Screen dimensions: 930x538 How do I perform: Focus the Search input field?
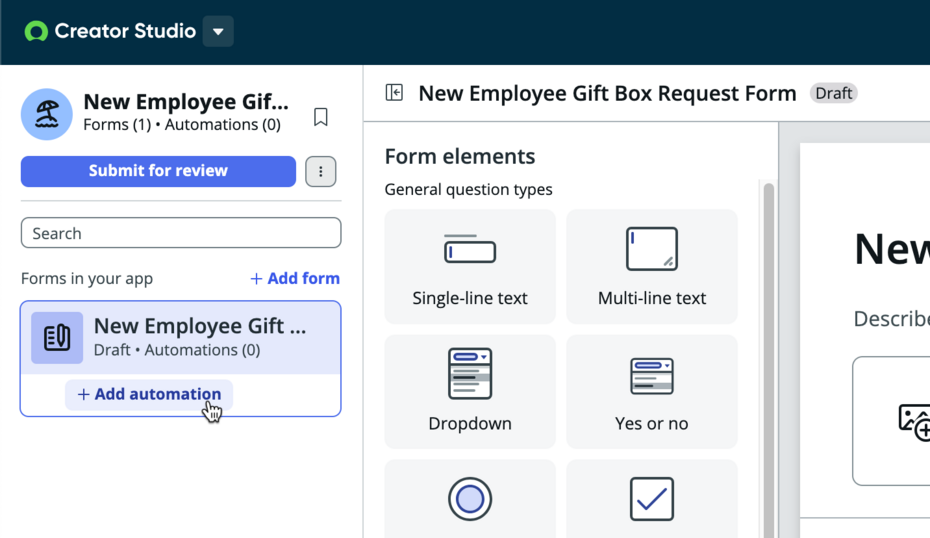pyautogui.click(x=181, y=233)
